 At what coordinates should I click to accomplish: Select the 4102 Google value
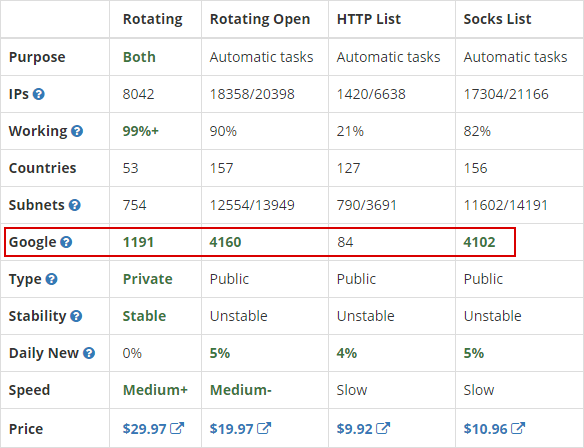479,242
